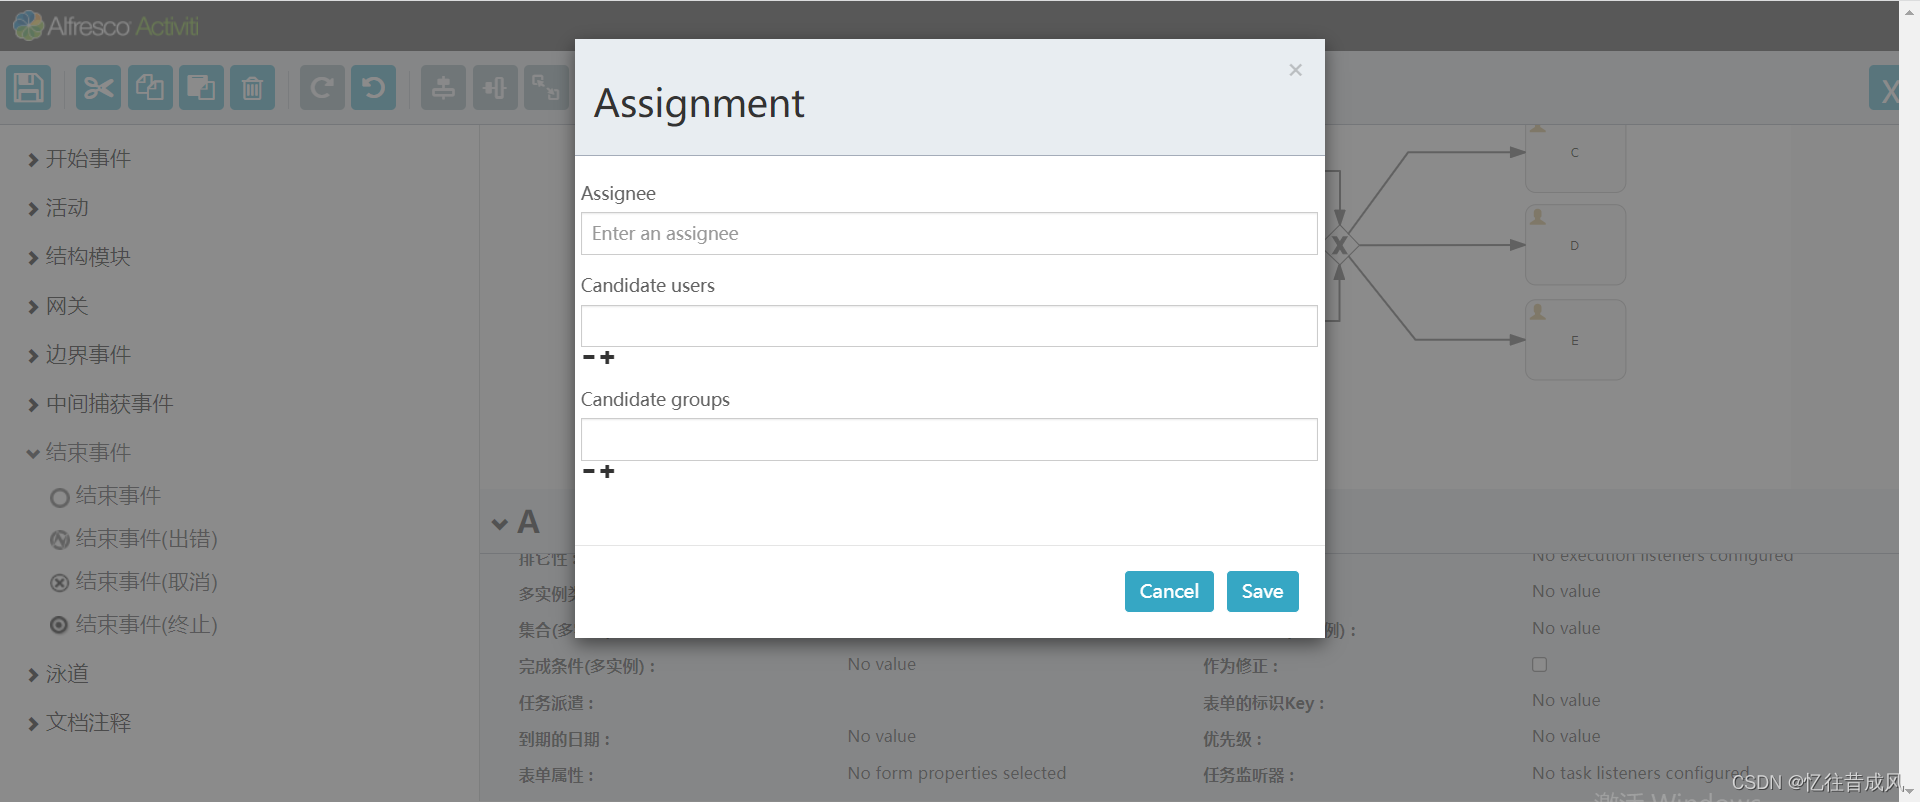
Task: Click the 到期的日期 No value field
Action: click(x=882, y=736)
